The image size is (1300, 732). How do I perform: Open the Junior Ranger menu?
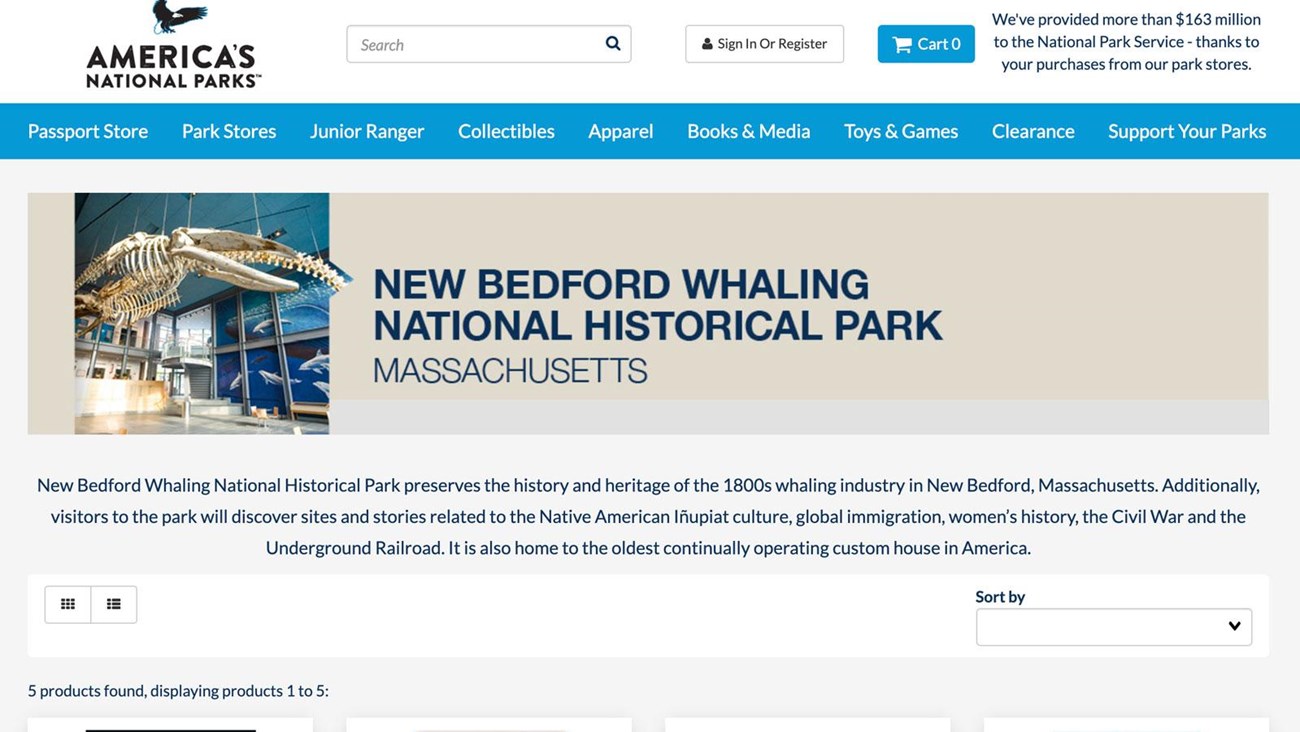(x=367, y=131)
